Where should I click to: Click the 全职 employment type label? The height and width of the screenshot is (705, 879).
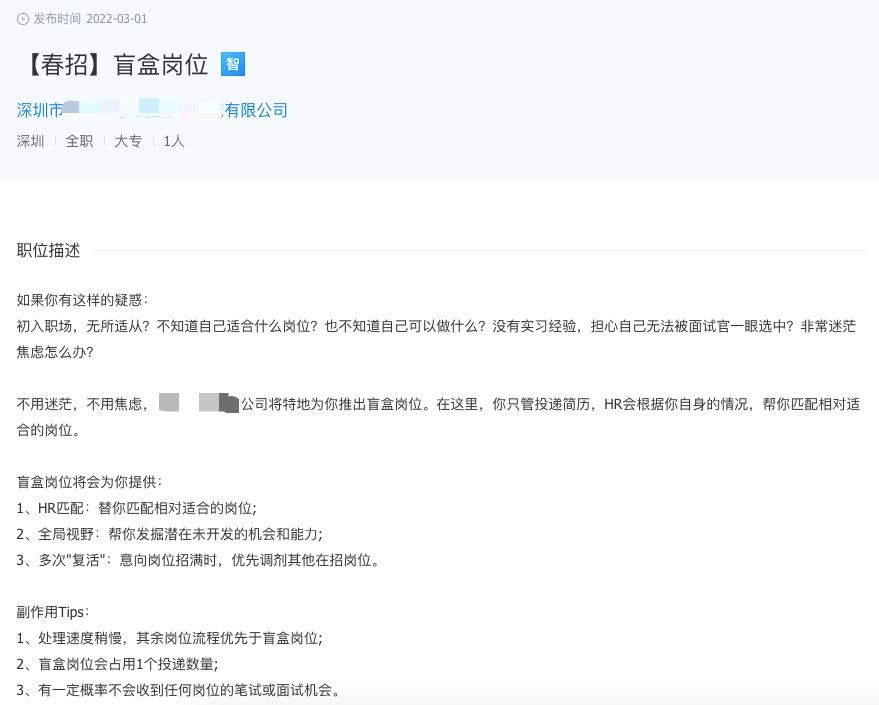(x=79, y=141)
